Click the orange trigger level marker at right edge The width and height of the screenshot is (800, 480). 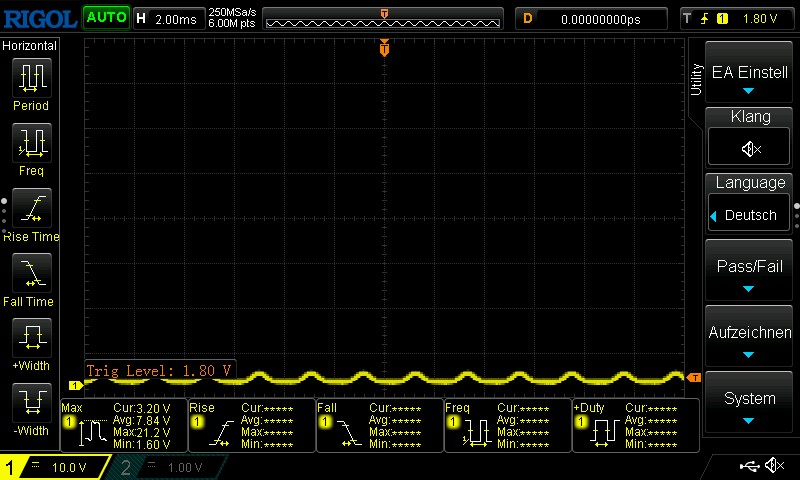click(x=694, y=377)
